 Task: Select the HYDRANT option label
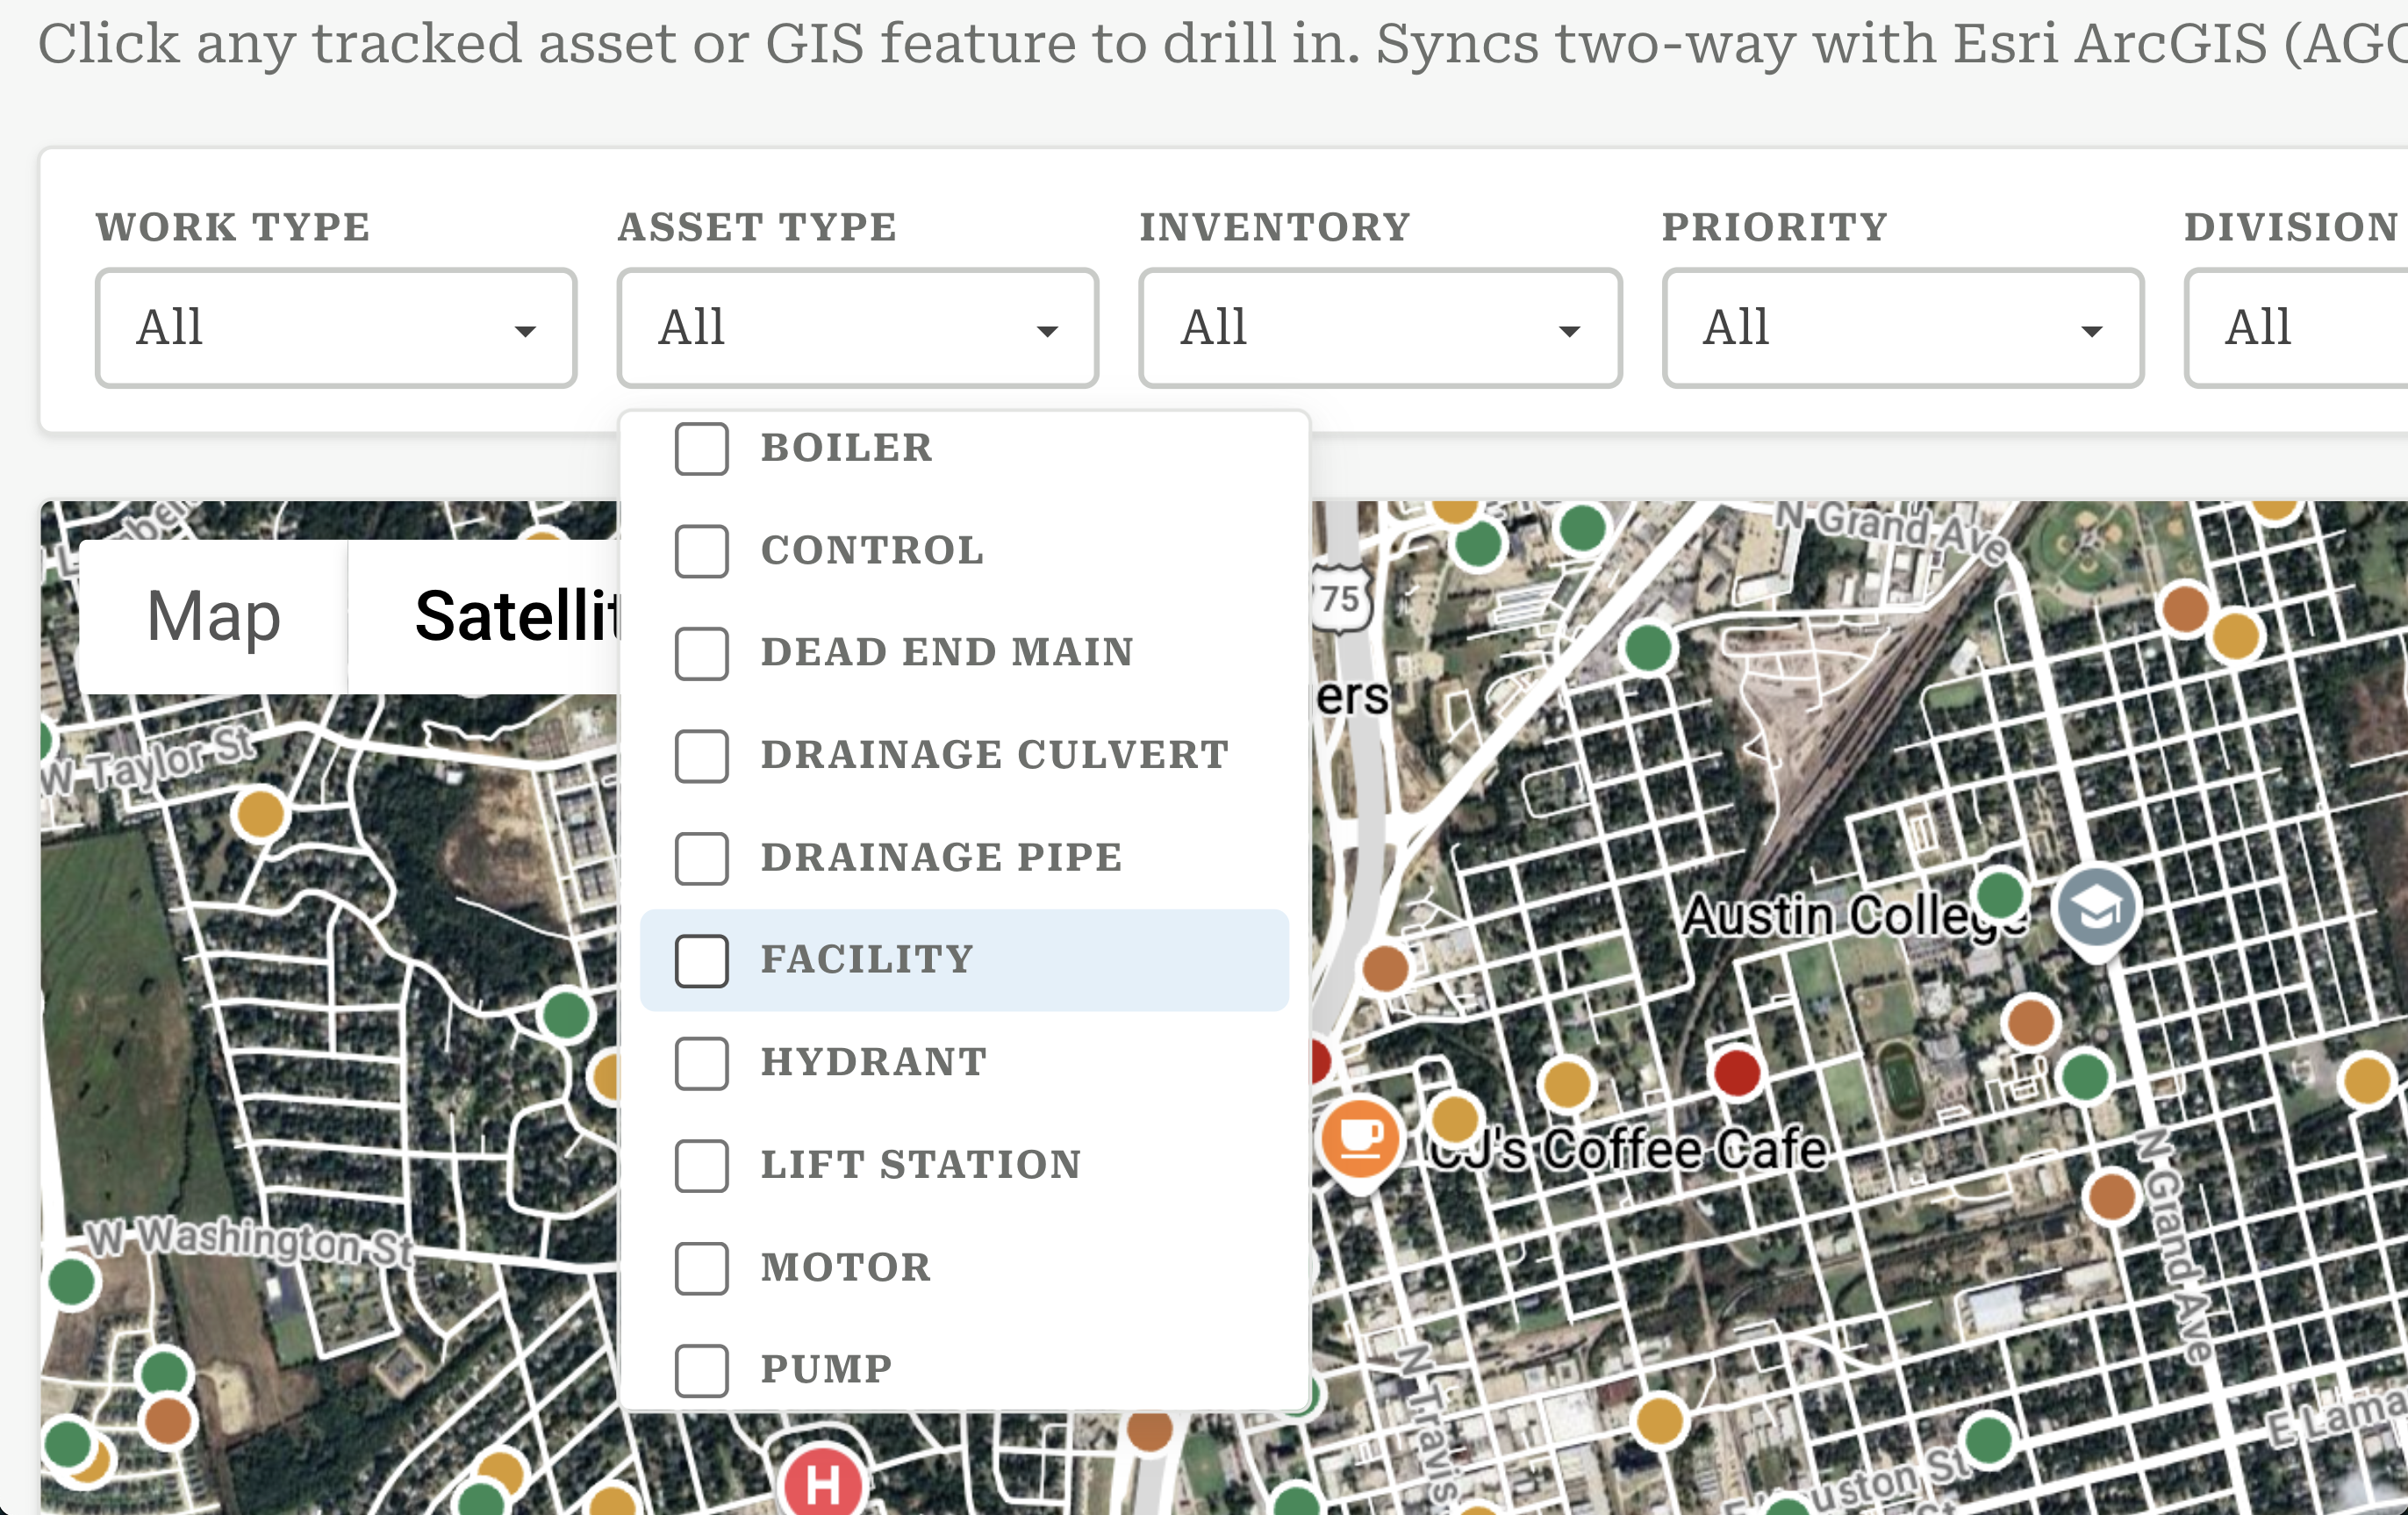[x=874, y=1062]
